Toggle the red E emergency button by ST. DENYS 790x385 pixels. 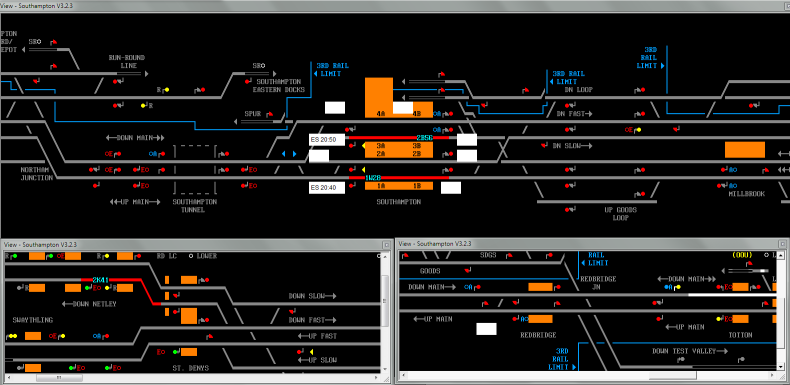coord(161,352)
